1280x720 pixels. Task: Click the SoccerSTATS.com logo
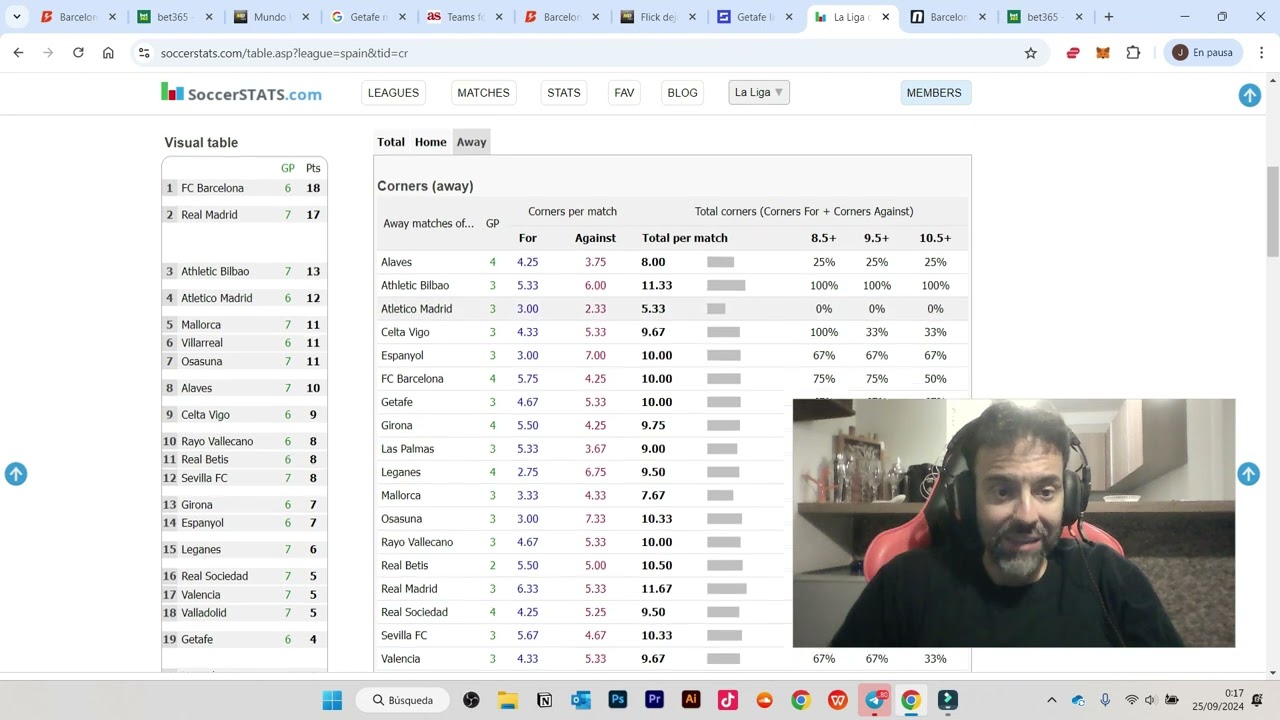pyautogui.click(x=241, y=93)
